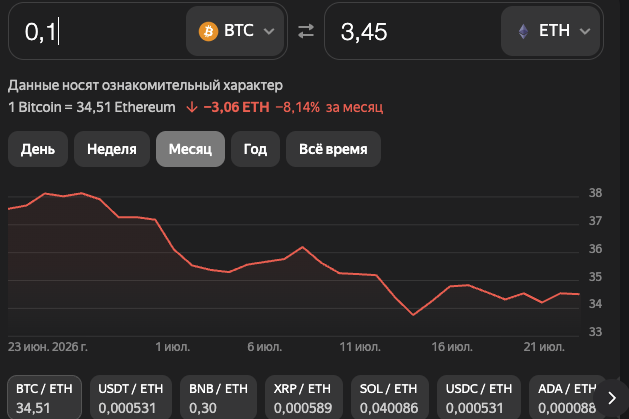This screenshot has width=629, height=419.
Task: Switch chart to Неделя period
Action: [112, 149]
